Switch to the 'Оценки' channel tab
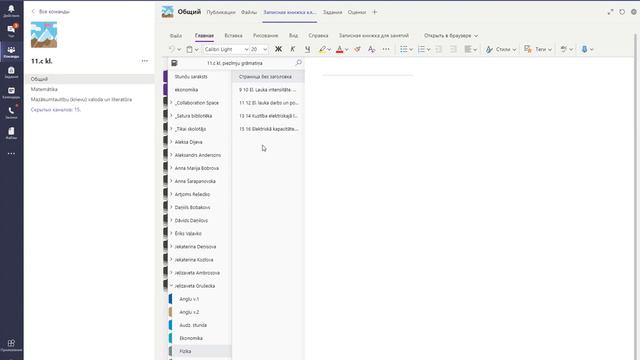The width and height of the screenshot is (640, 360). click(357, 12)
